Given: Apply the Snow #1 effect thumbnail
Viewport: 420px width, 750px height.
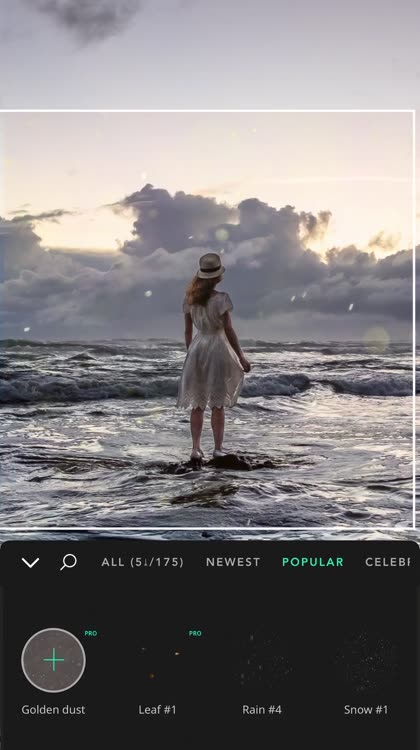Looking at the screenshot, I should (366, 660).
